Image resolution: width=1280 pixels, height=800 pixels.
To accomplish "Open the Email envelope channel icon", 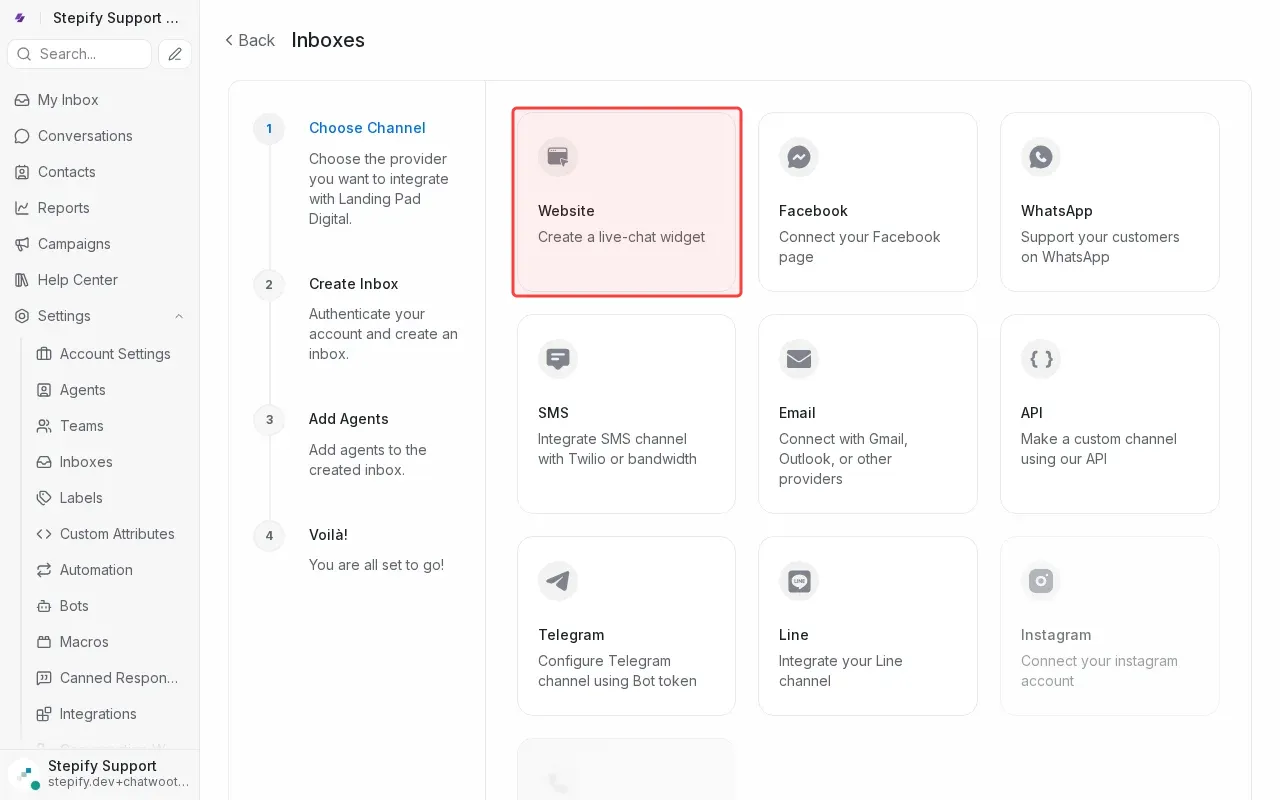I will point(799,359).
